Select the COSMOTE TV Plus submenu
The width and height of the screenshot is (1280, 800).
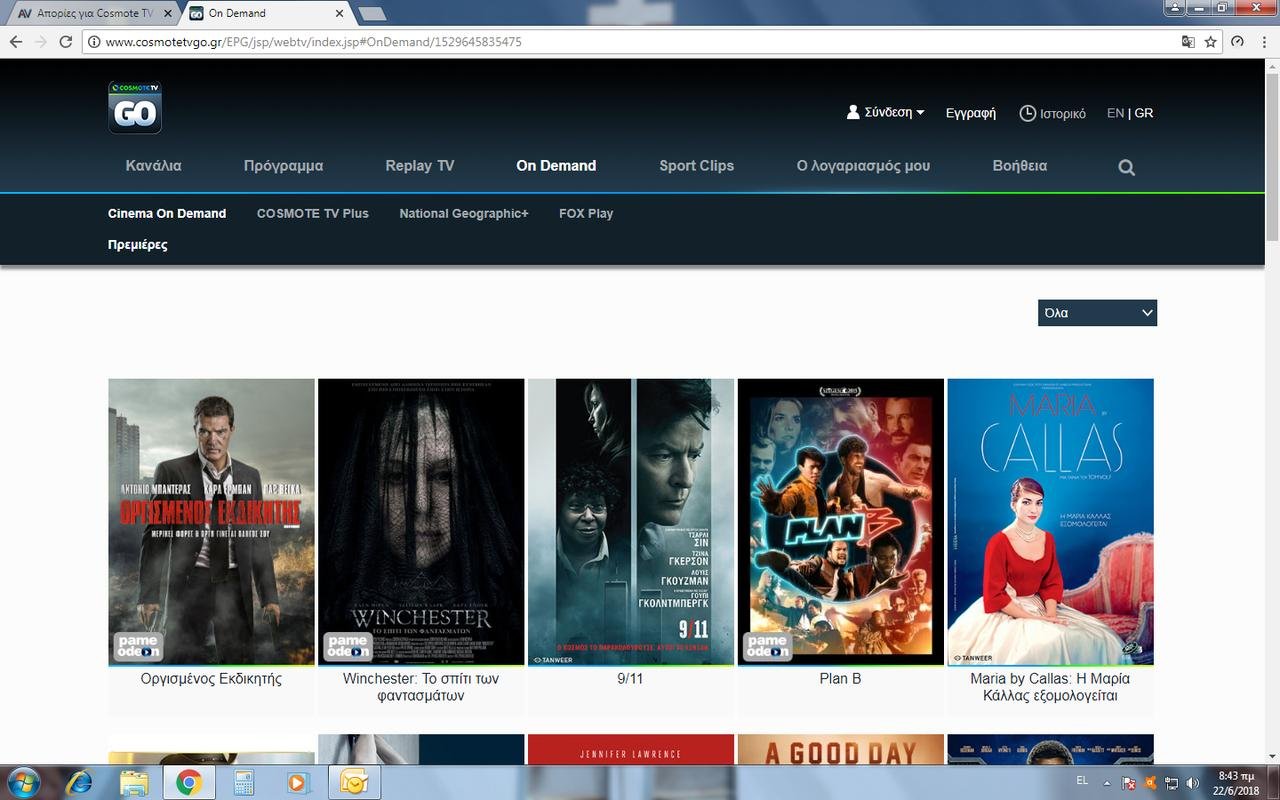(x=313, y=213)
